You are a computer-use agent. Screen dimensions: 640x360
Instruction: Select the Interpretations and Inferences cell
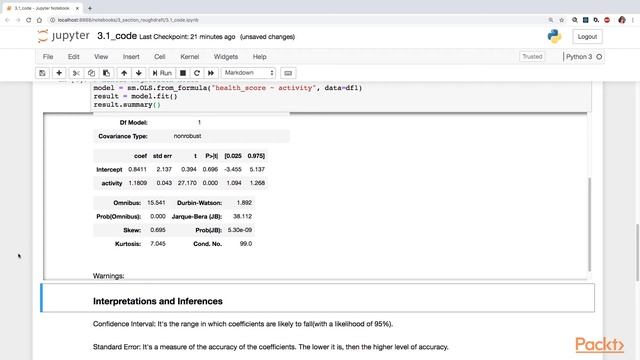point(318,298)
